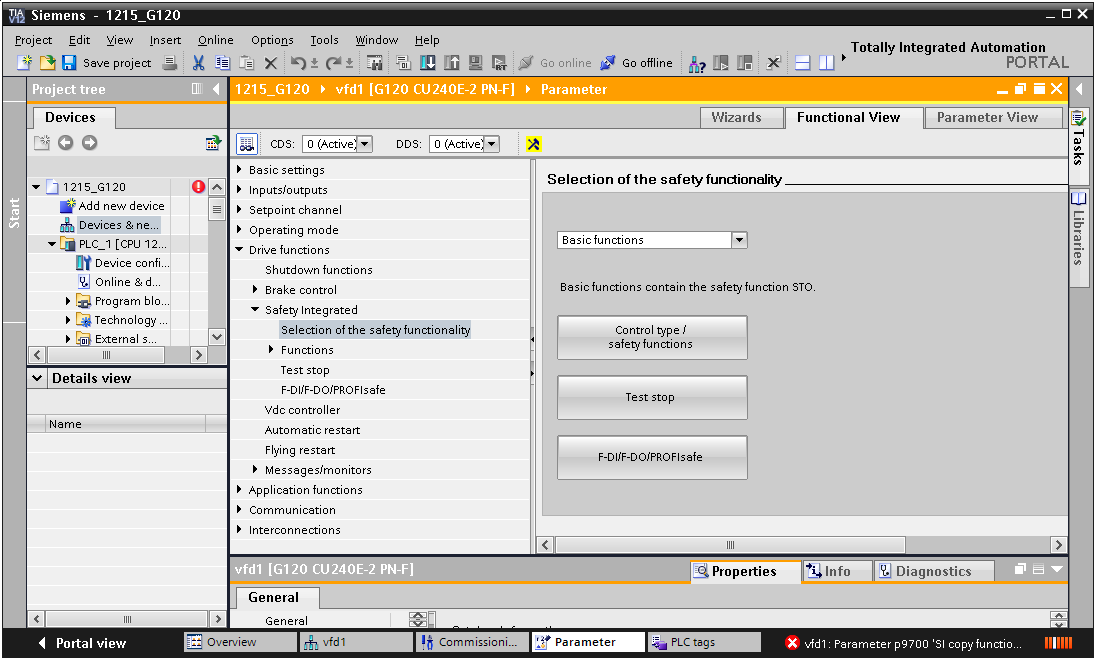Click the Download to device icon
1096x660 pixels.
(428, 63)
